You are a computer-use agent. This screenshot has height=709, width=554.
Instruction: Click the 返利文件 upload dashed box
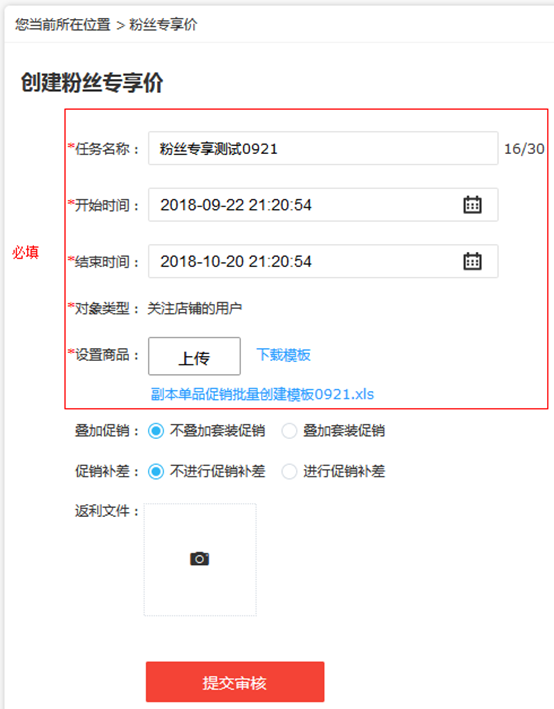200,560
